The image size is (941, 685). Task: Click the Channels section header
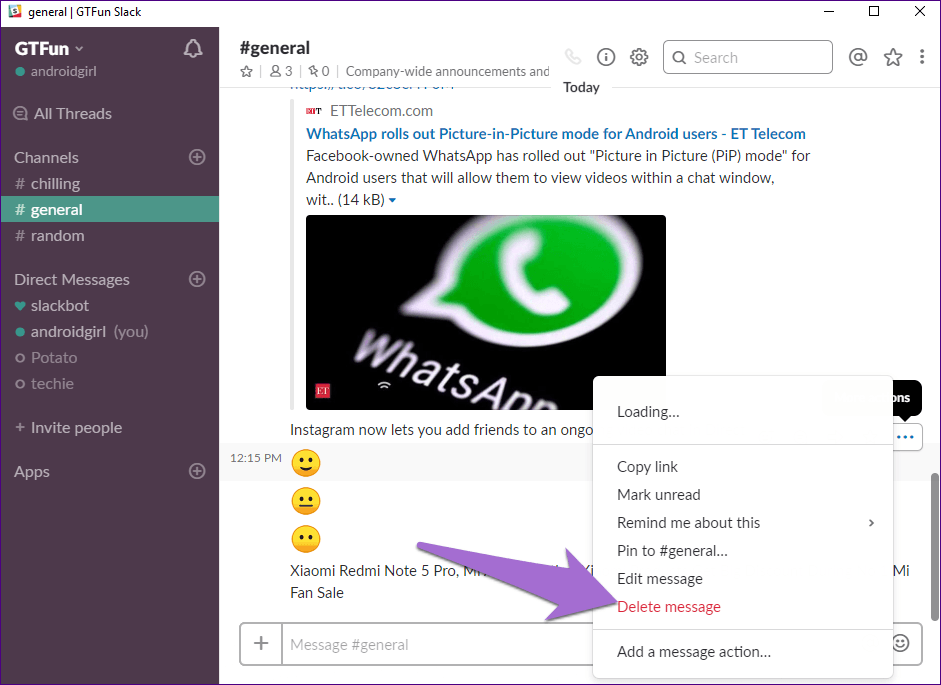point(46,157)
